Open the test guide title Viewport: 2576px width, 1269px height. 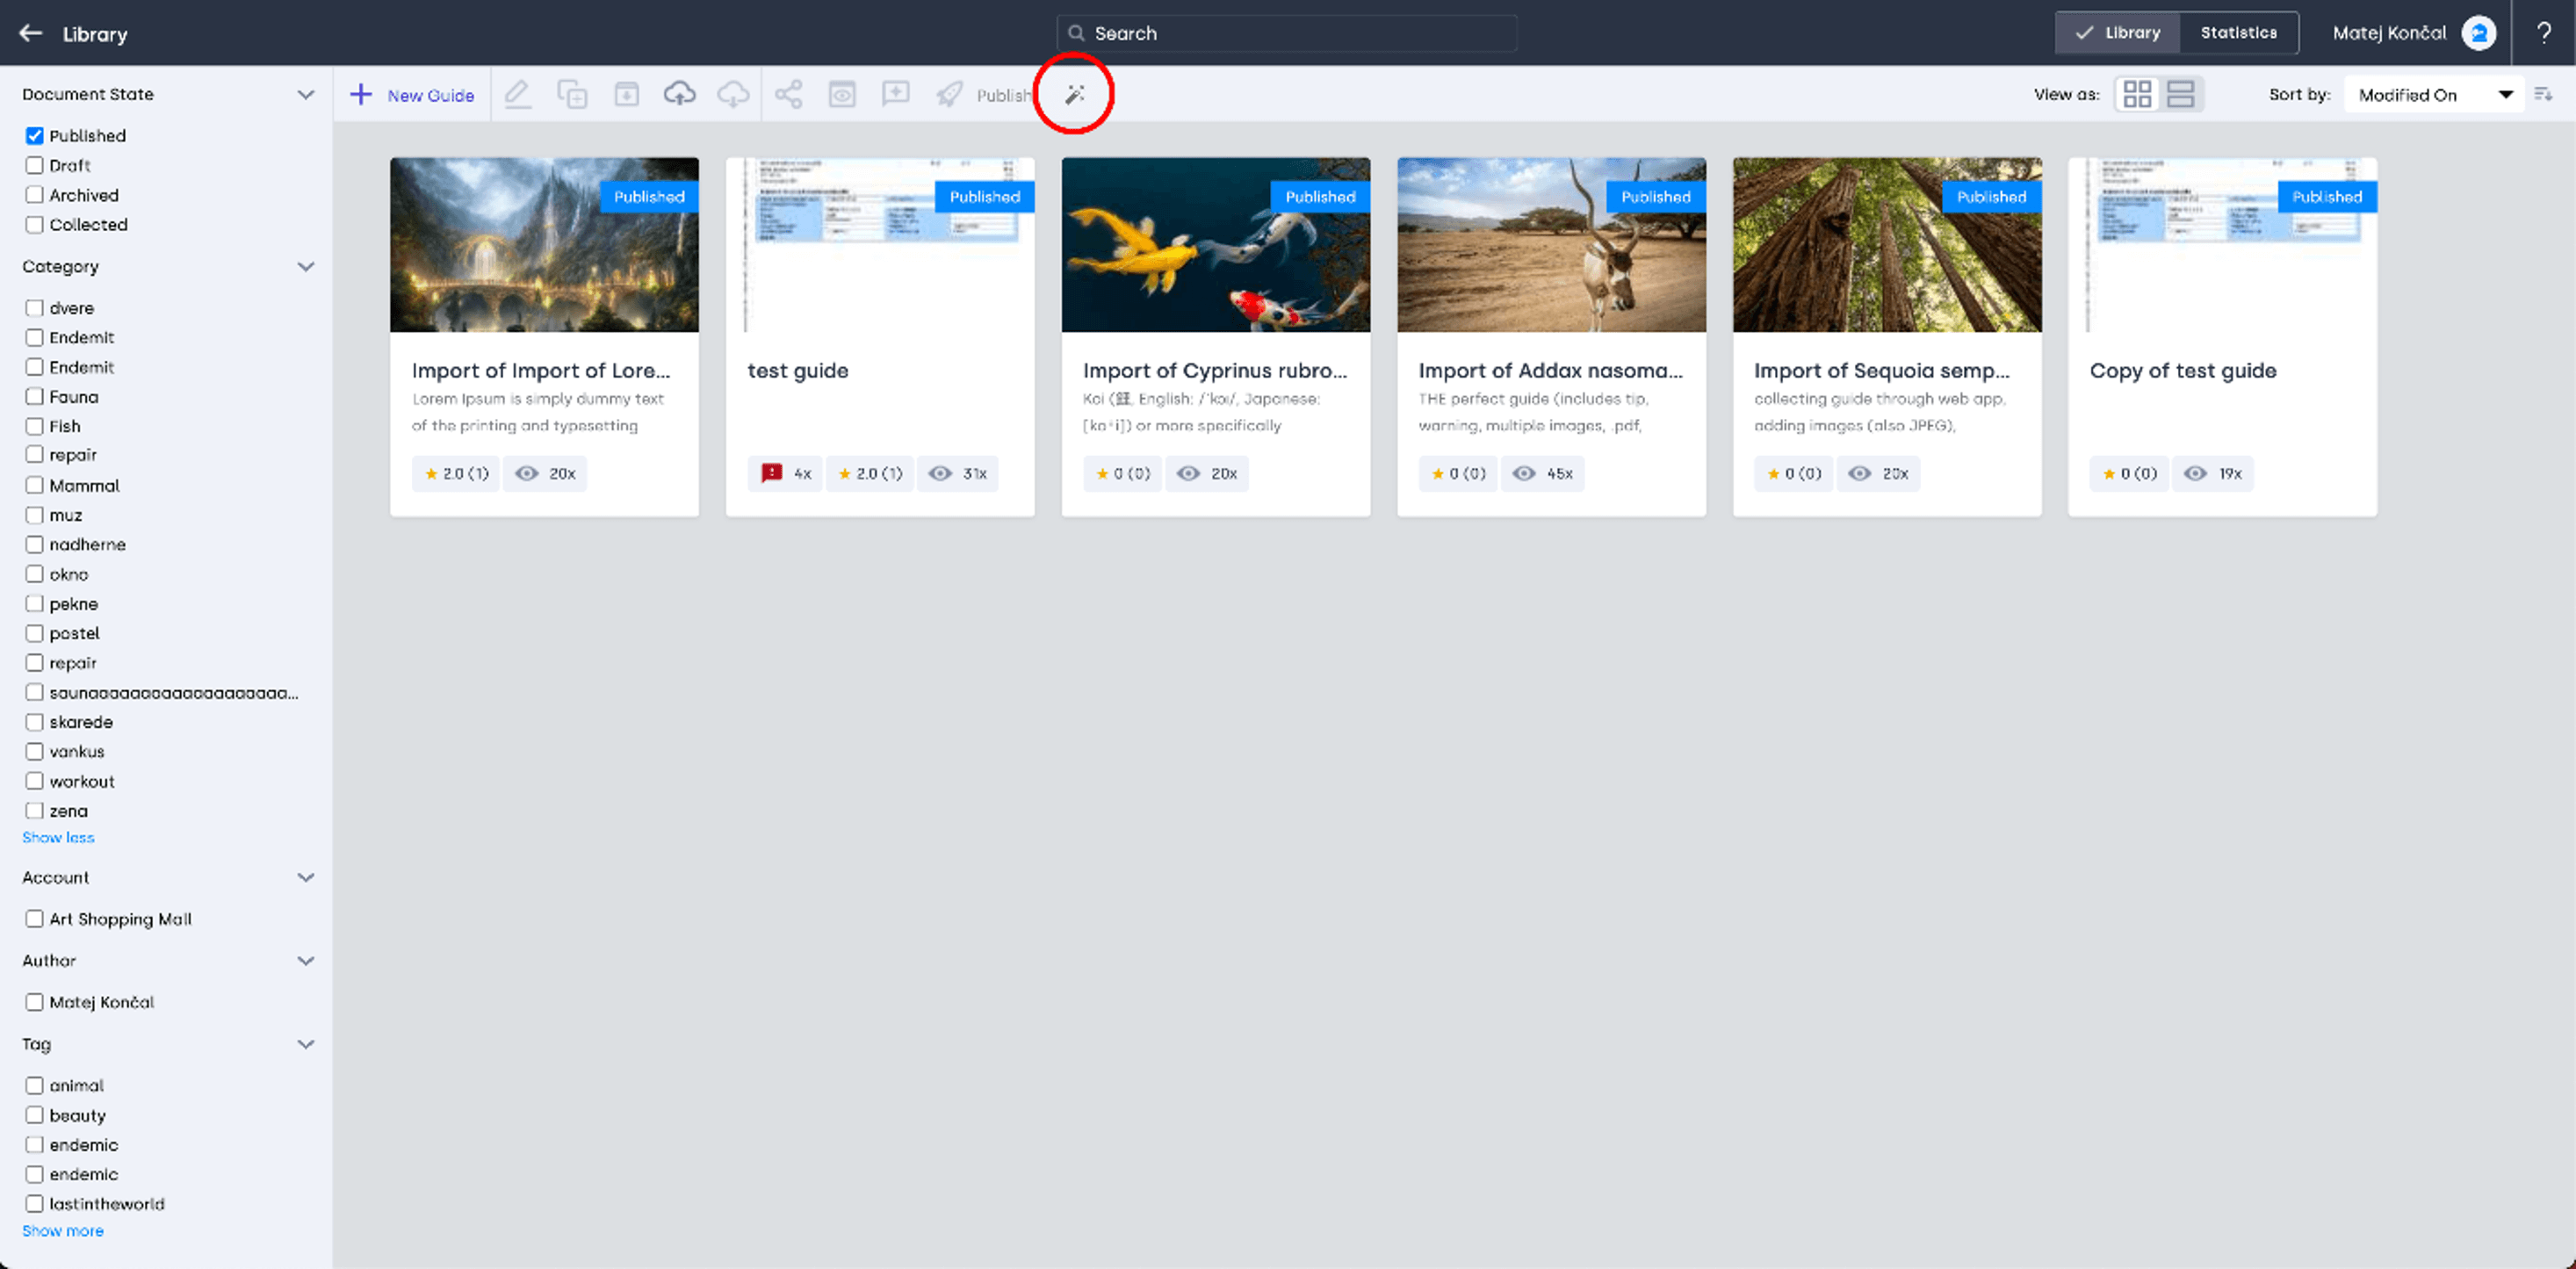click(798, 370)
